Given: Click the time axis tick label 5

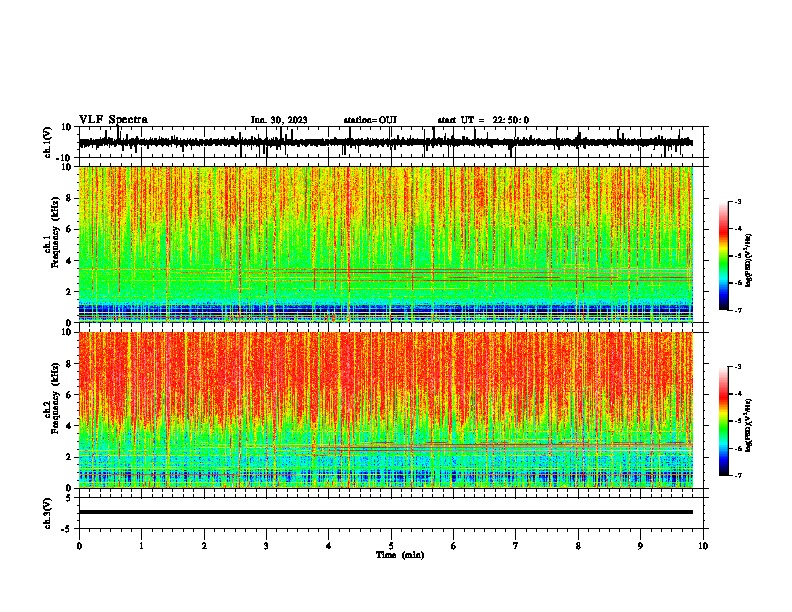Looking at the screenshot, I should (x=391, y=546).
